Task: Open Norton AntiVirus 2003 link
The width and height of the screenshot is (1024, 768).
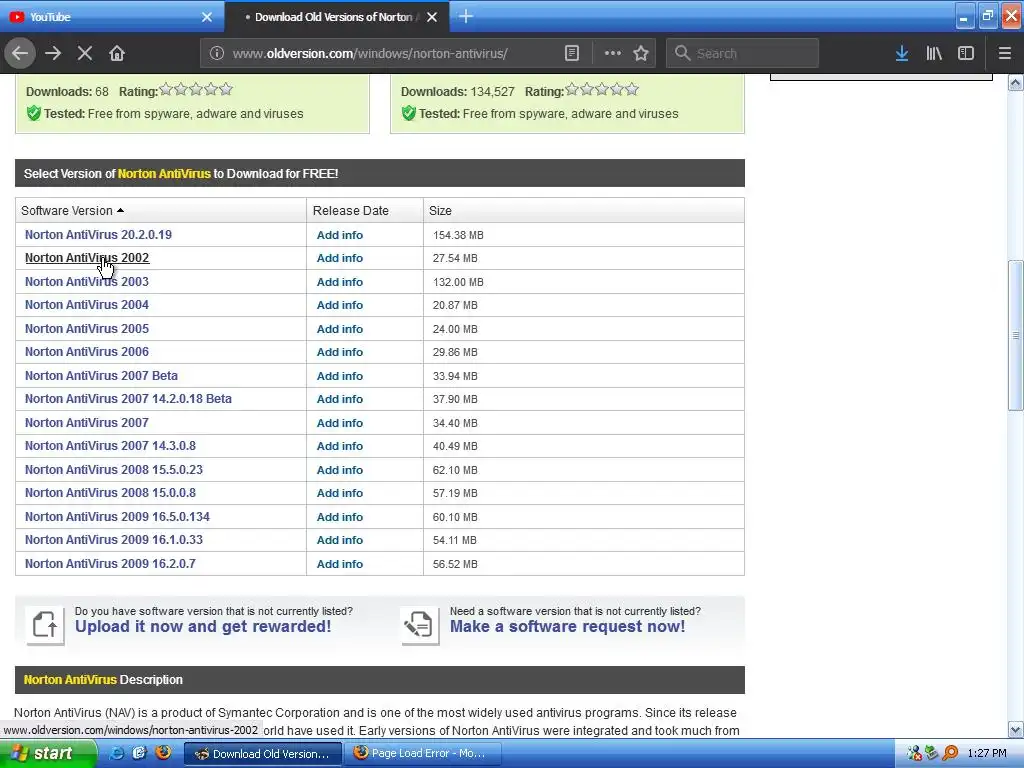Action: (x=87, y=281)
